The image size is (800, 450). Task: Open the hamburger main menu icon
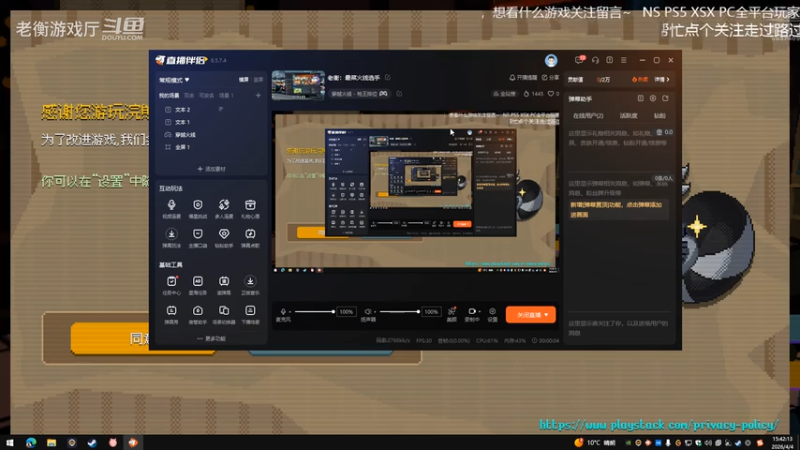(x=623, y=60)
